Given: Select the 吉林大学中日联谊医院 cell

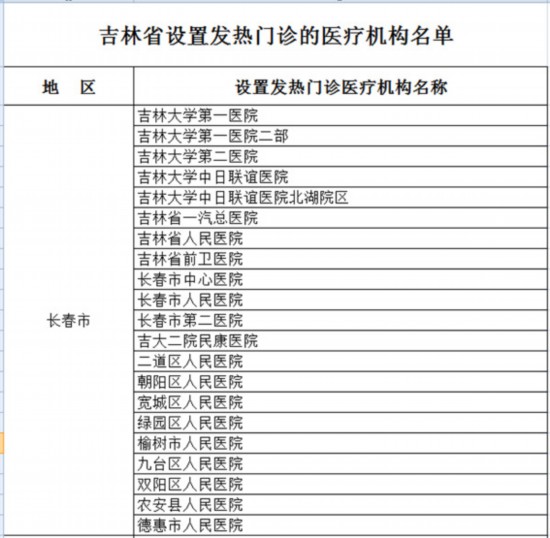Looking at the screenshot, I should 341,177.
